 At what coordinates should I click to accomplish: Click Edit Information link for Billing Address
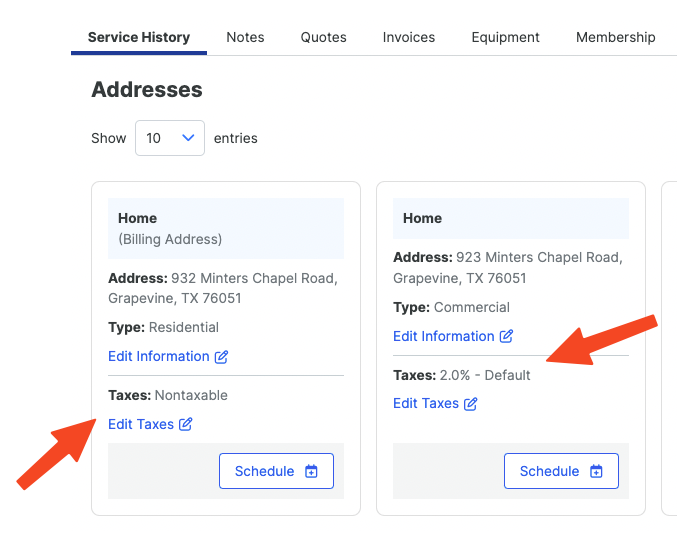[168, 356]
